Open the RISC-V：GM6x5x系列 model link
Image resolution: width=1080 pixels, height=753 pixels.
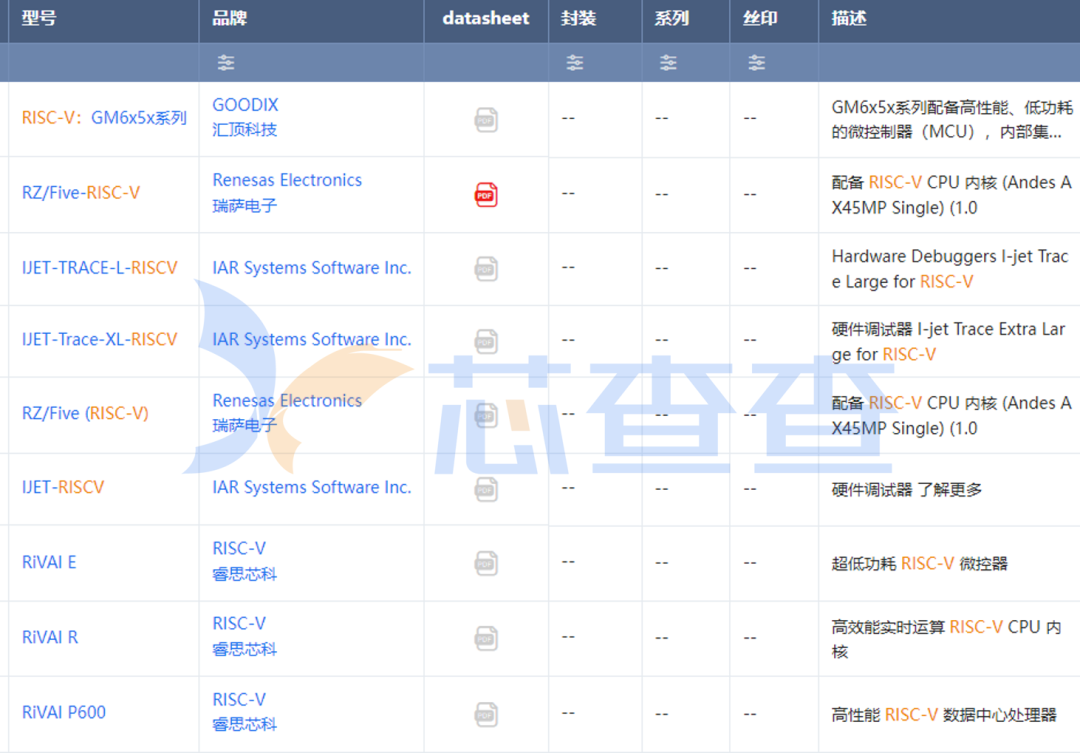coord(104,118)
